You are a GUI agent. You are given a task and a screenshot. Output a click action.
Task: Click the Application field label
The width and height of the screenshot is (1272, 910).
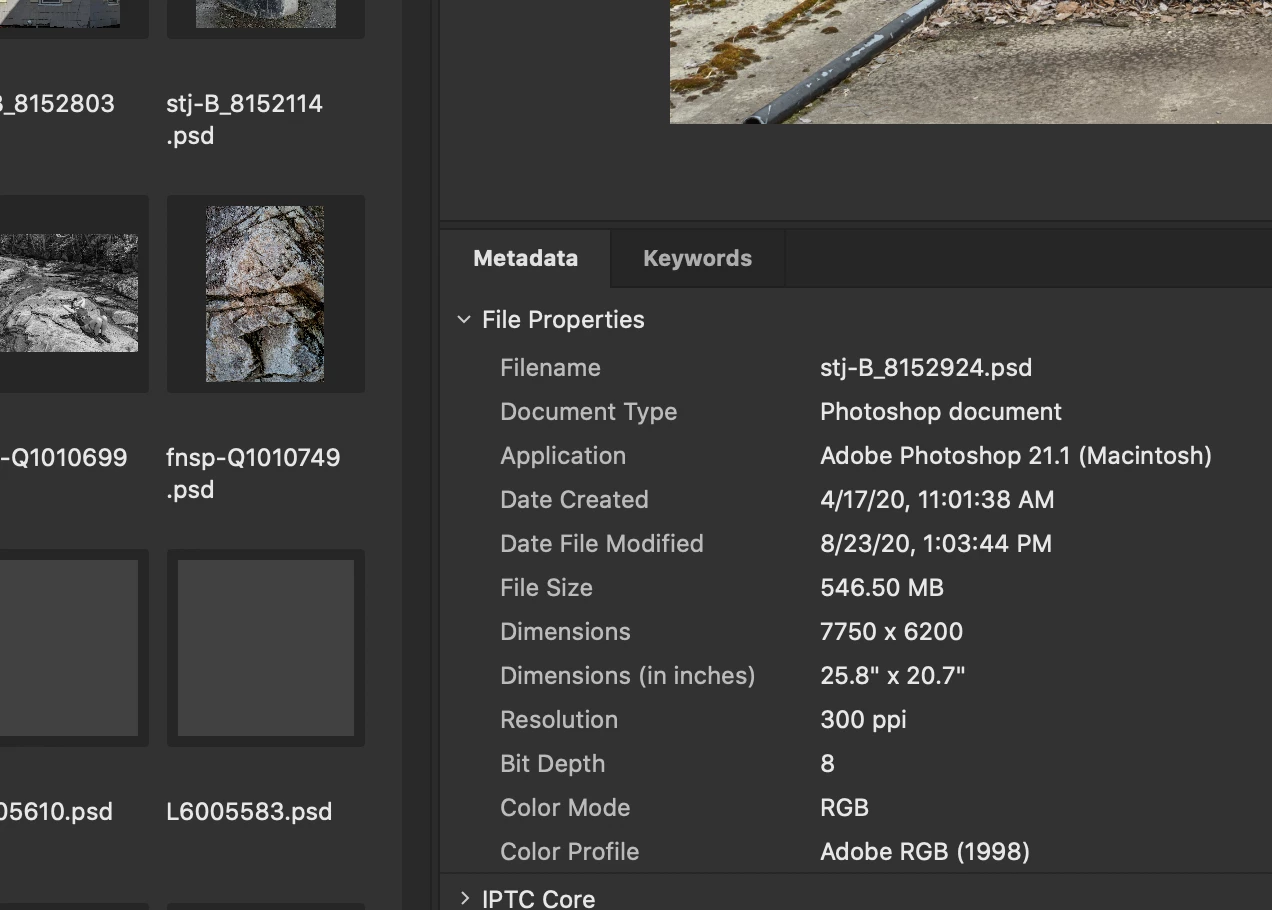coord(563,456)
